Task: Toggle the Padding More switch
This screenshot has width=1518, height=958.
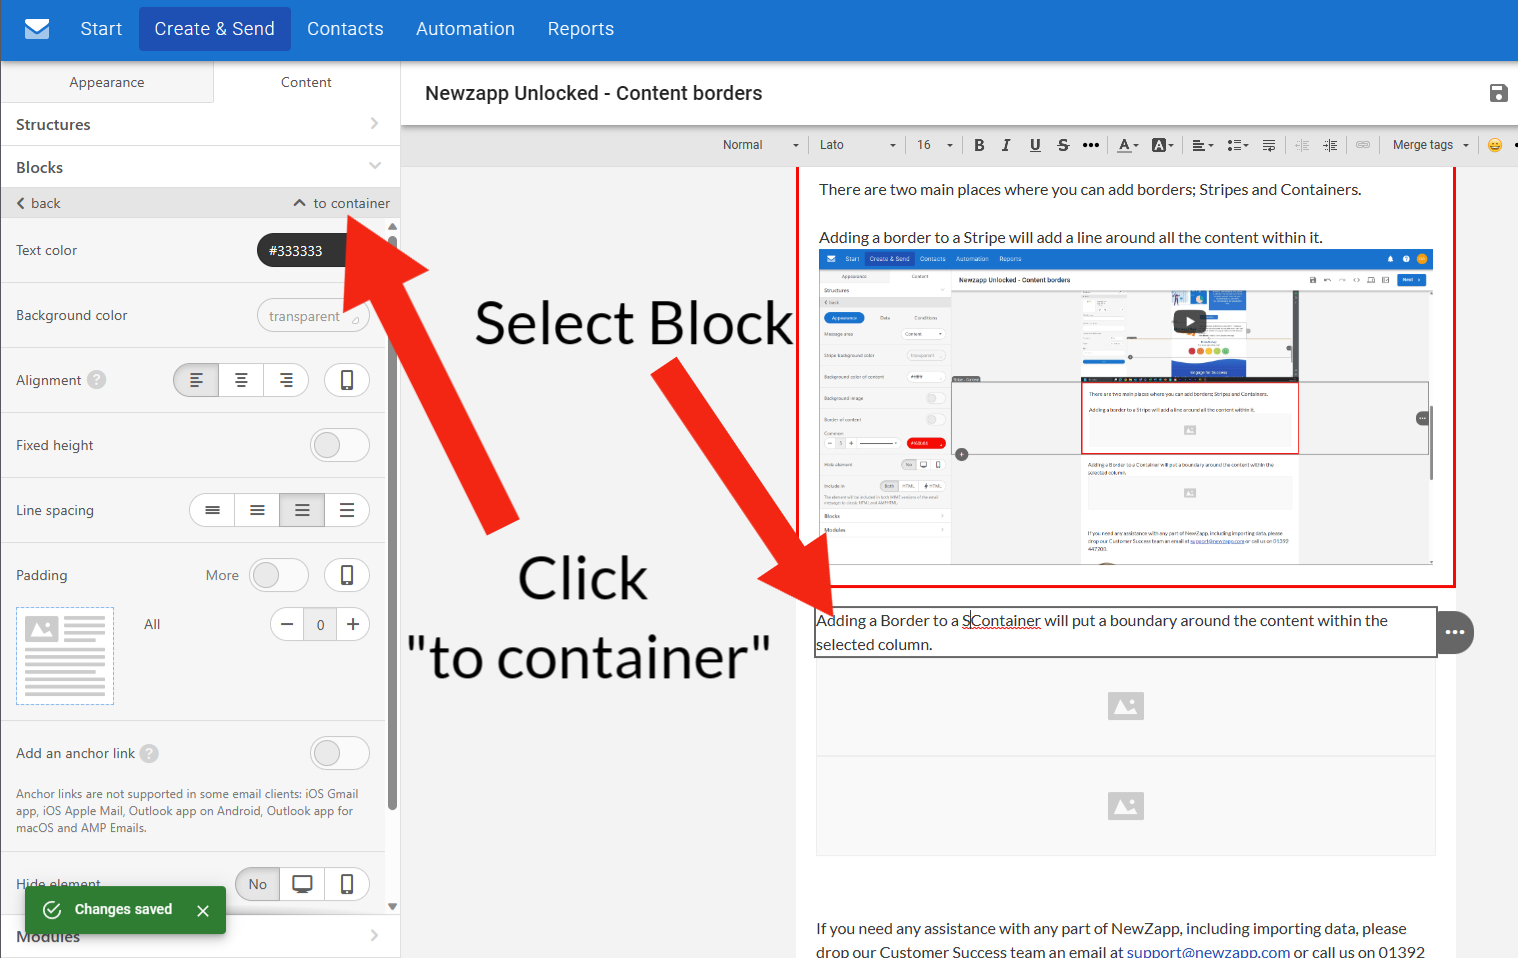Action: point(279,575)
